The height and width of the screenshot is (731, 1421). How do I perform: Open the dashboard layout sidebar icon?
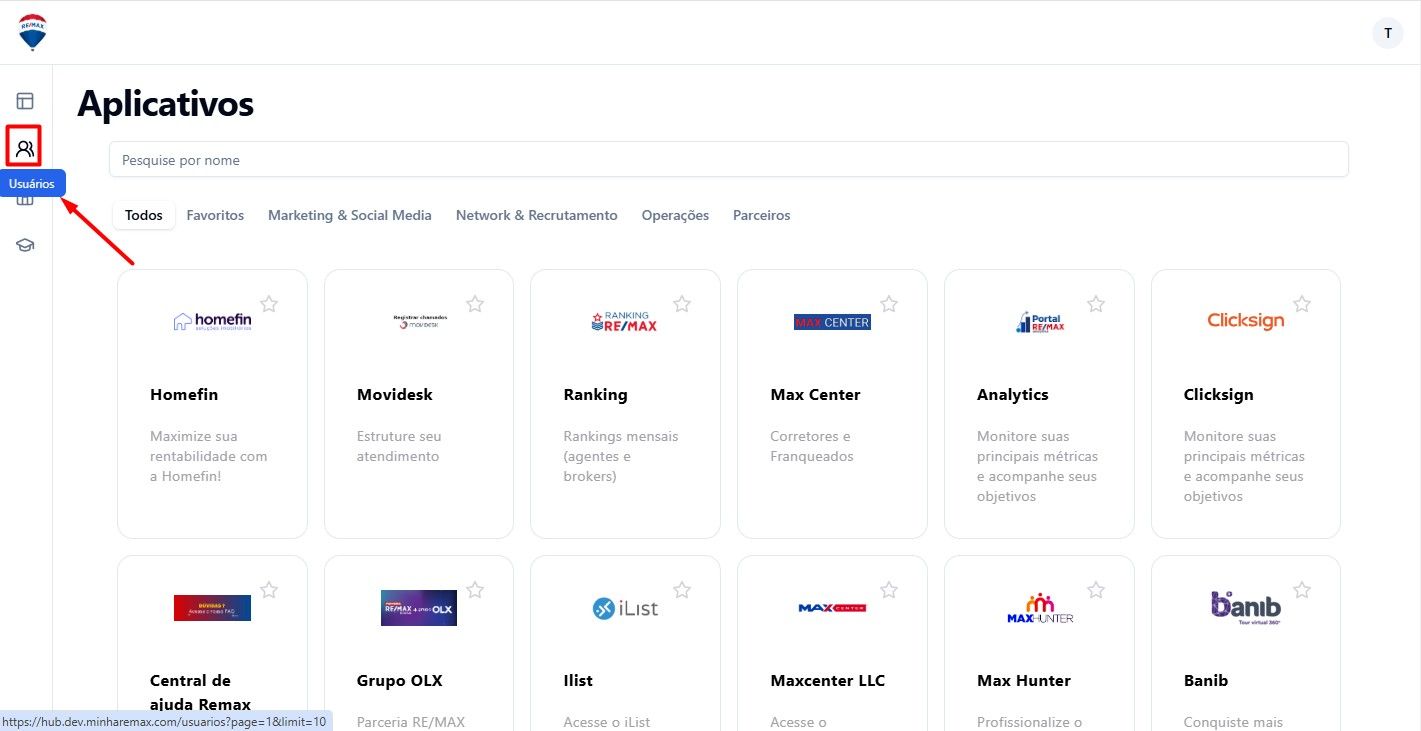coord(25,100)
